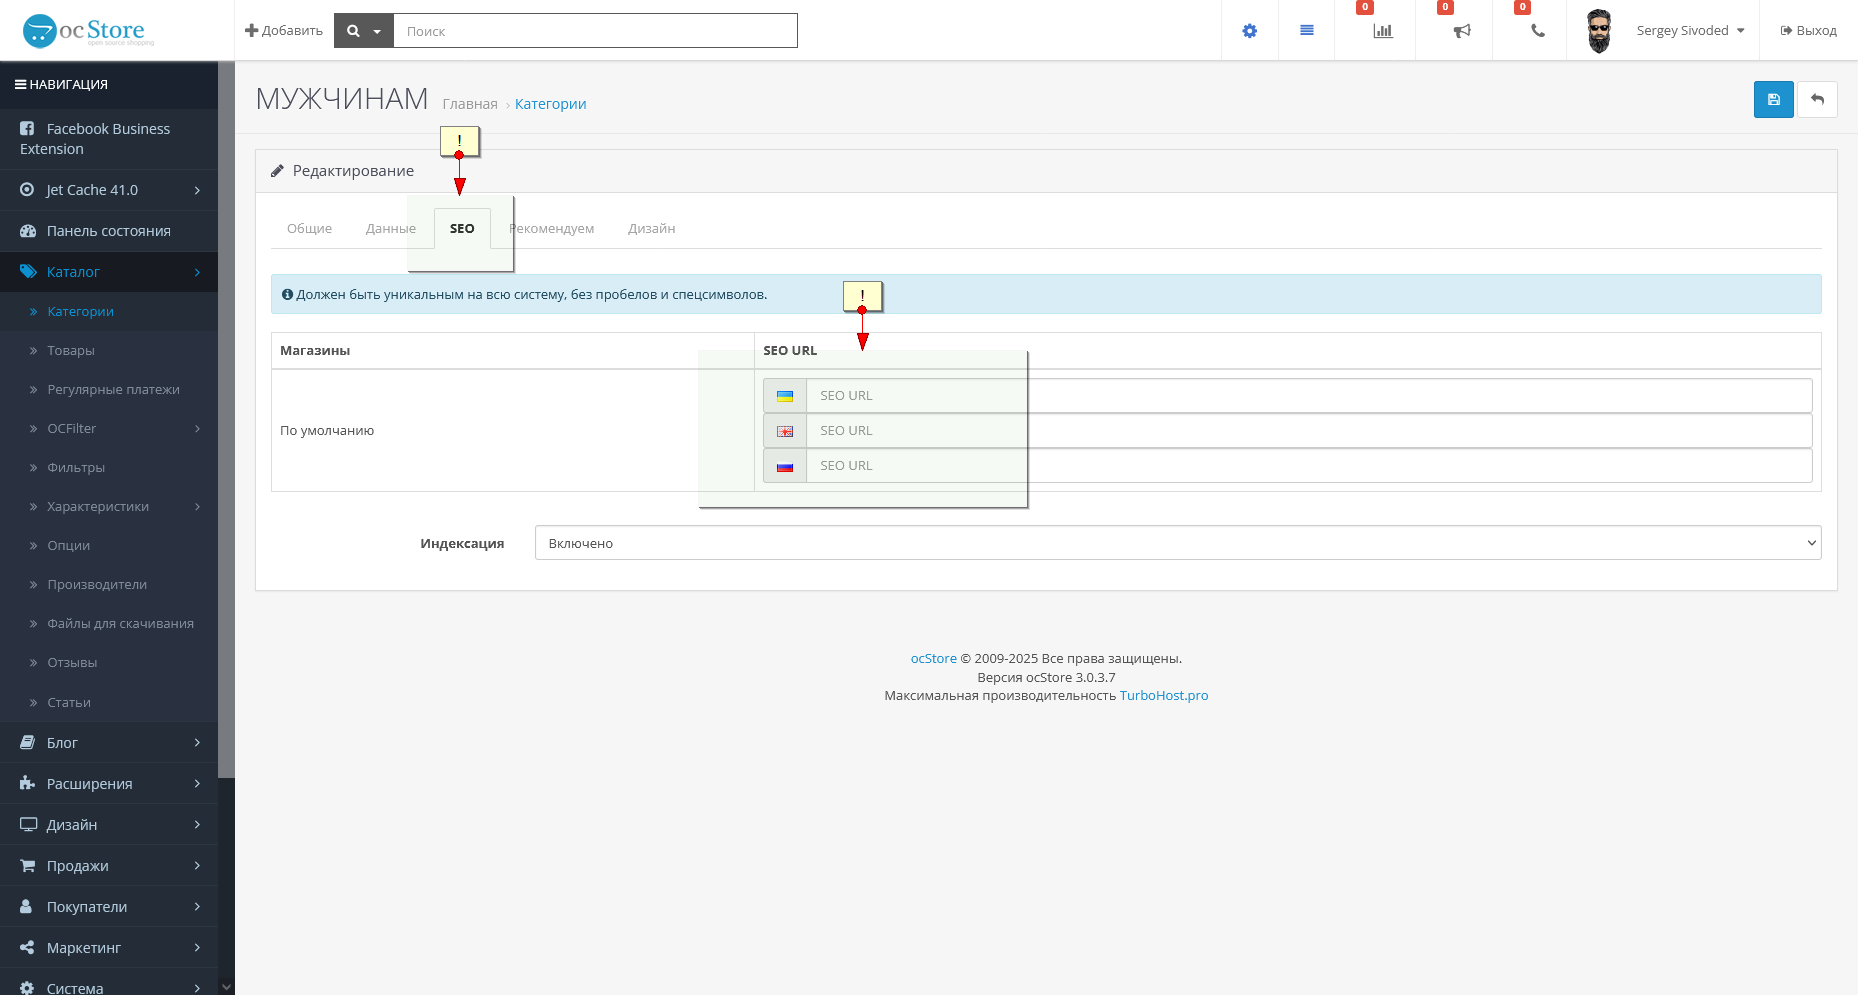Open the megaphone notifications icon
1858x995 pixels.
(x=1462, y=31)
